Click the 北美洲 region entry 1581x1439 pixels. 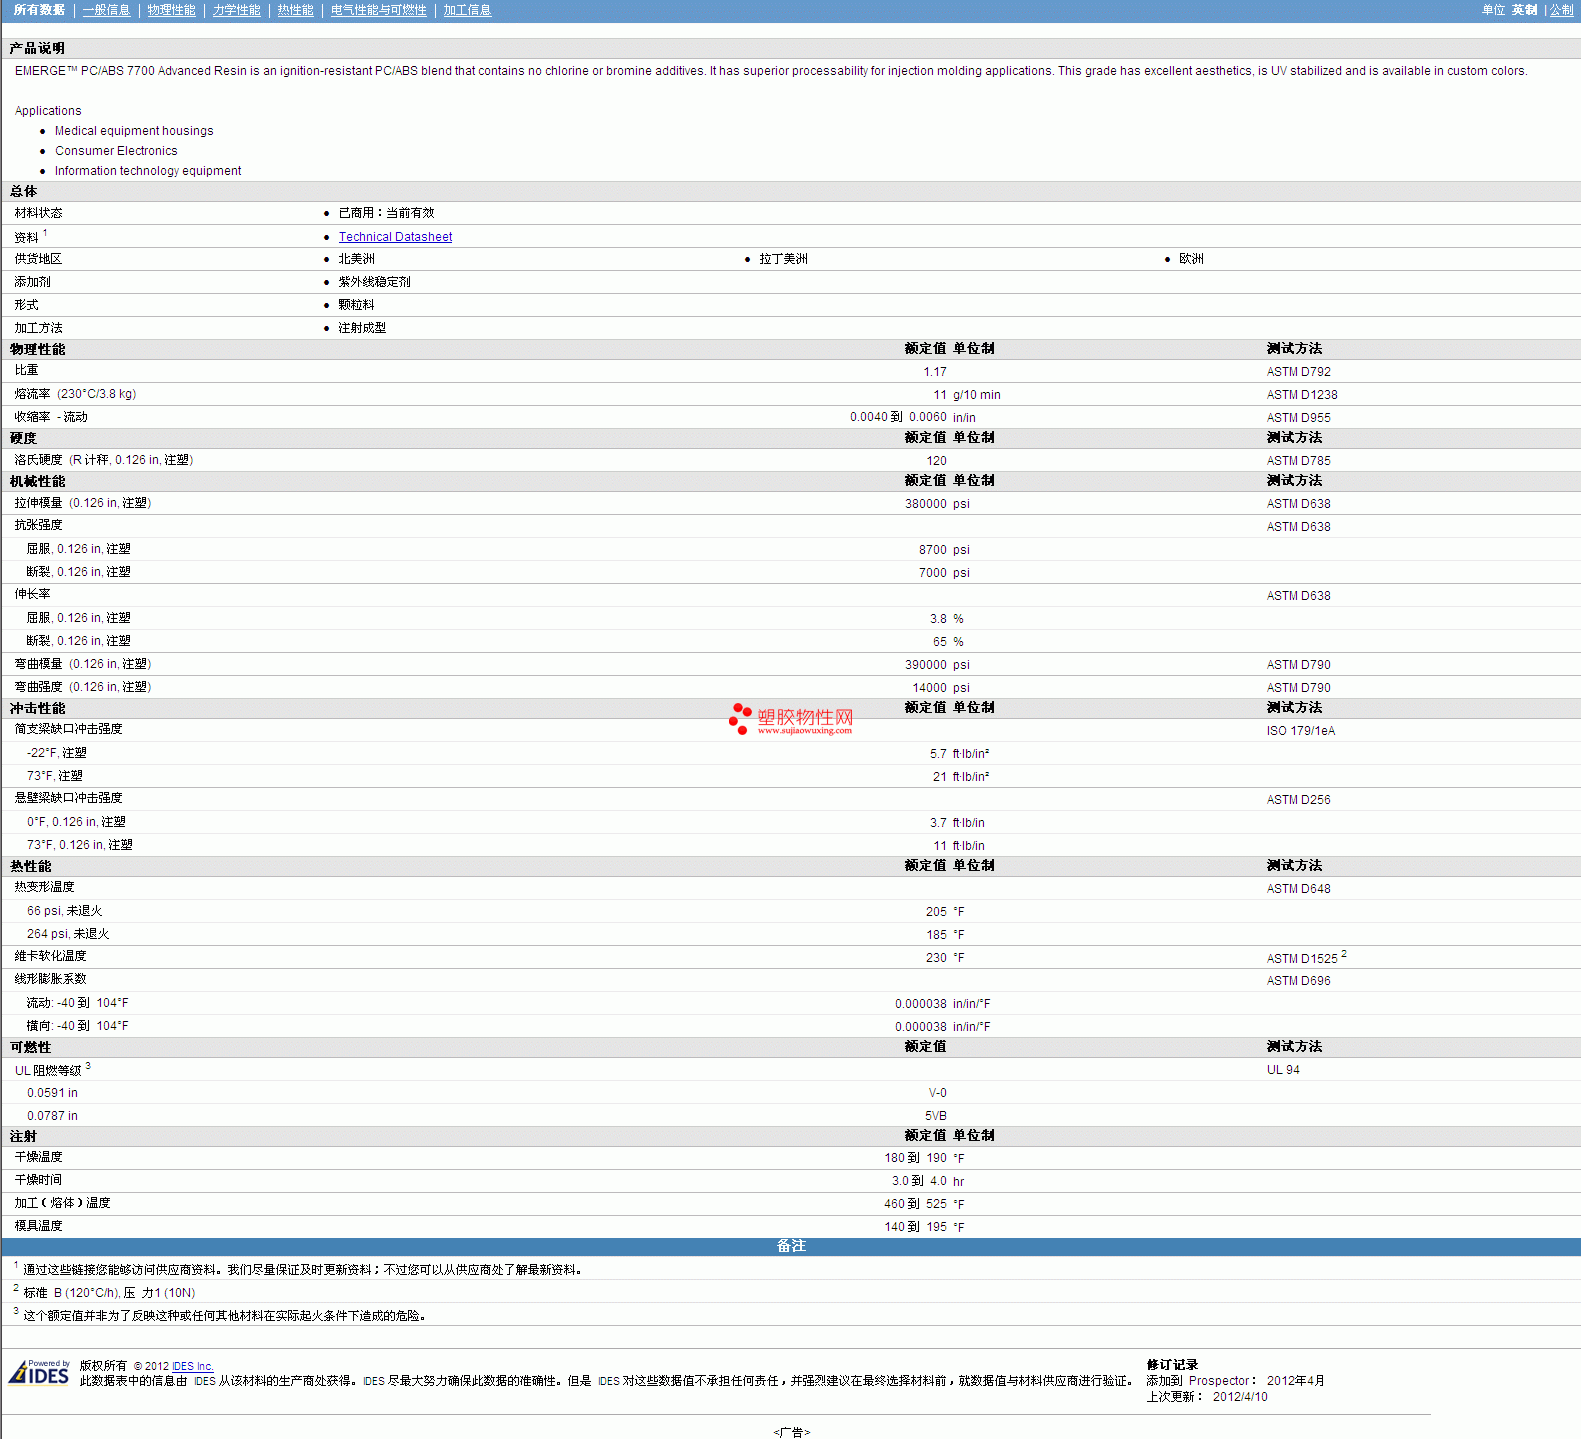(356, 259)
